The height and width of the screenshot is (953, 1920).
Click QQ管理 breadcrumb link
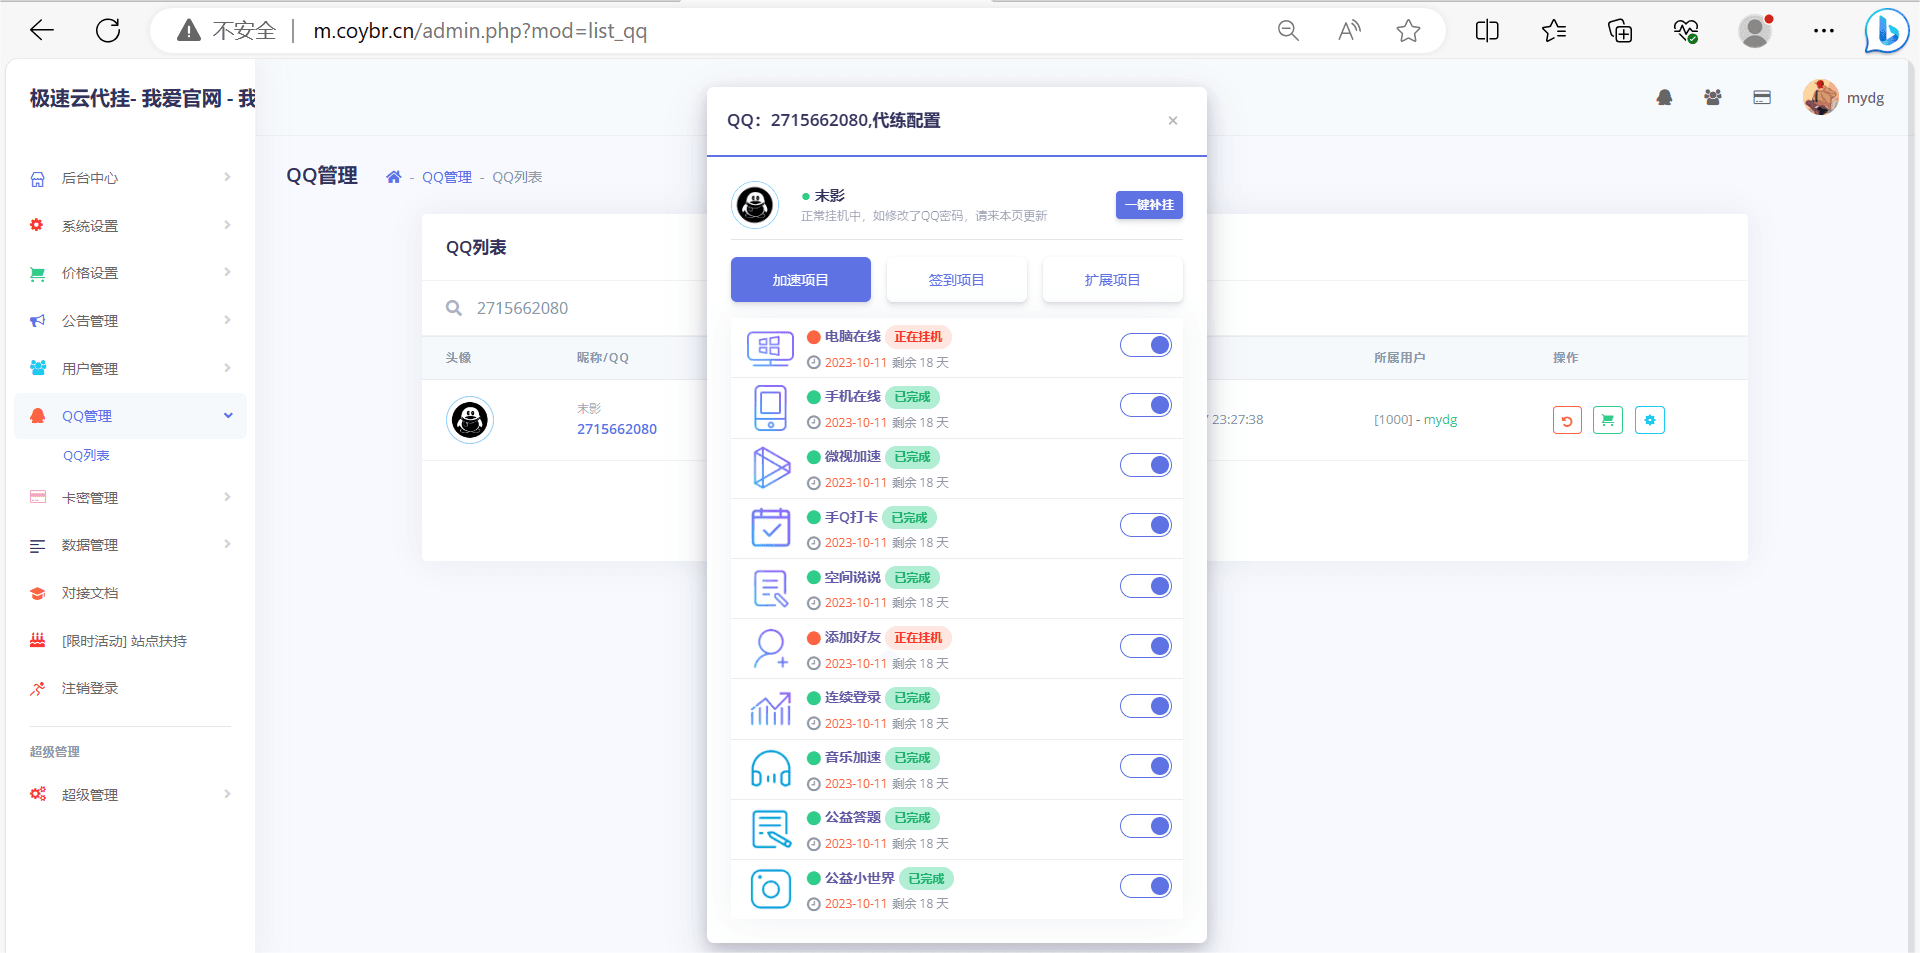446,177
